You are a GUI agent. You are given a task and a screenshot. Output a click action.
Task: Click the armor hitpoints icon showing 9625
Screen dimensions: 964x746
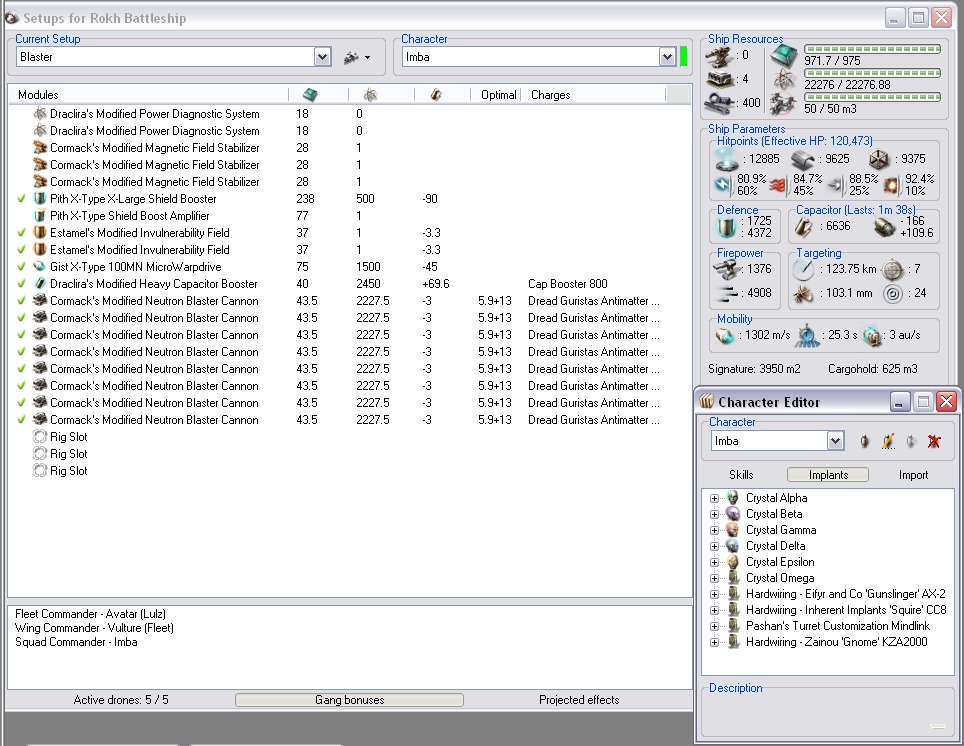[802, 159]
